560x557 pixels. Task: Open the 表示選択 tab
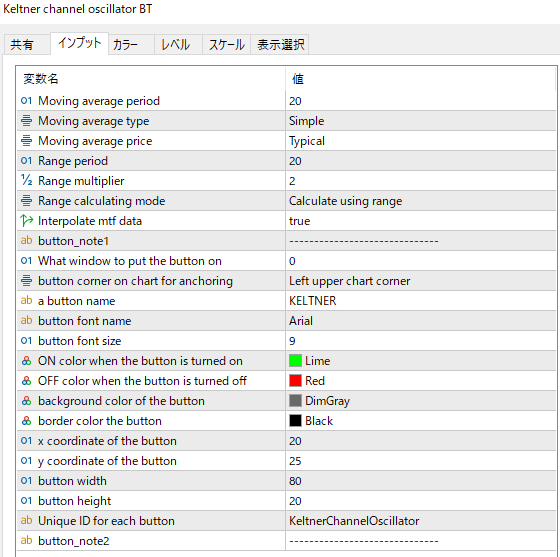click(280, 45)
